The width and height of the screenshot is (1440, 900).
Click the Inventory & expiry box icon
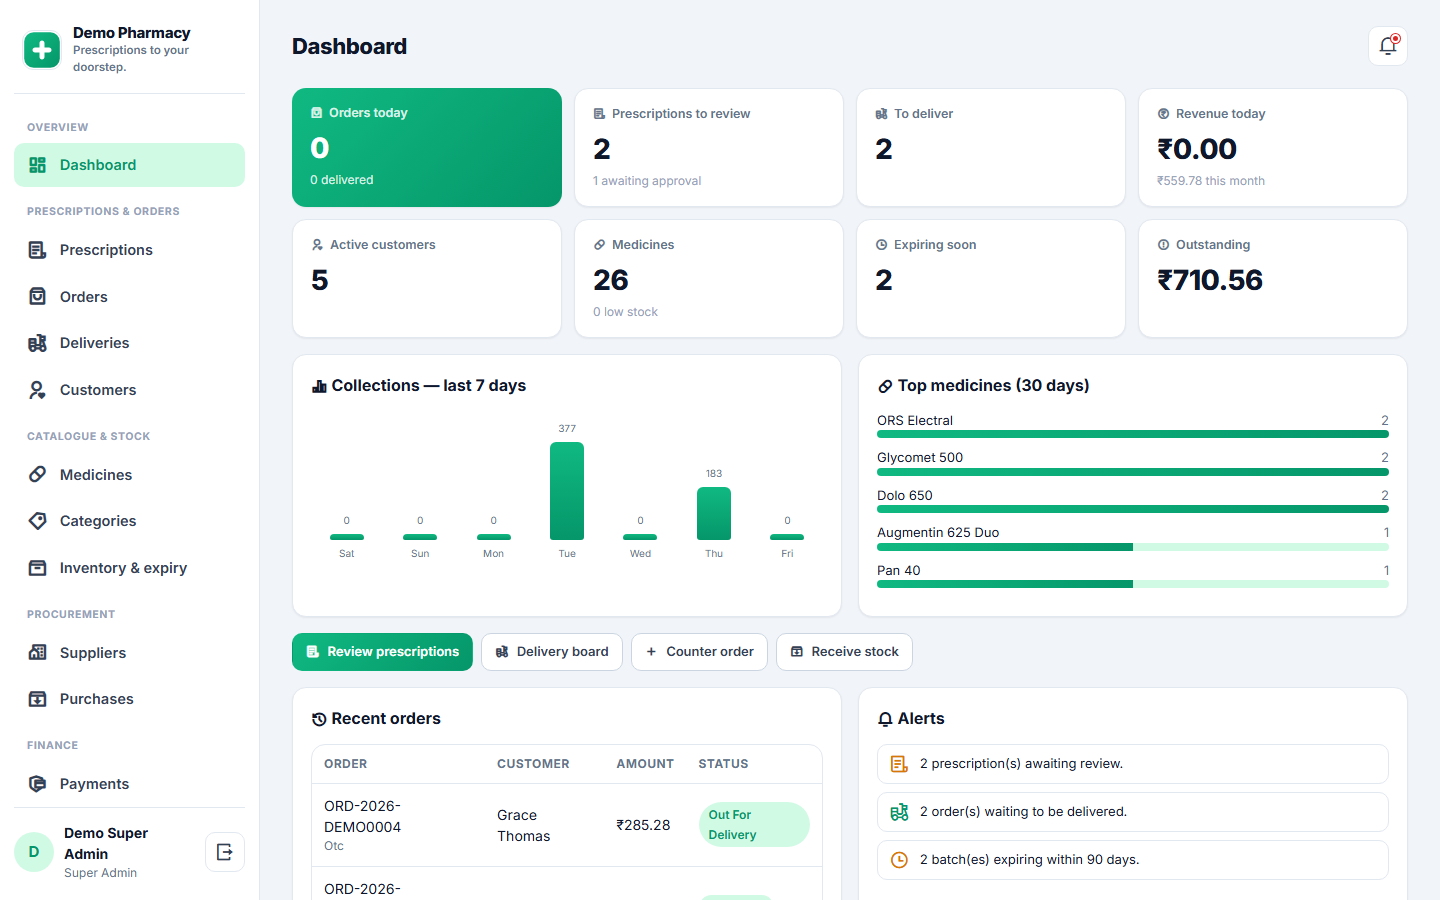click(37, 568)
